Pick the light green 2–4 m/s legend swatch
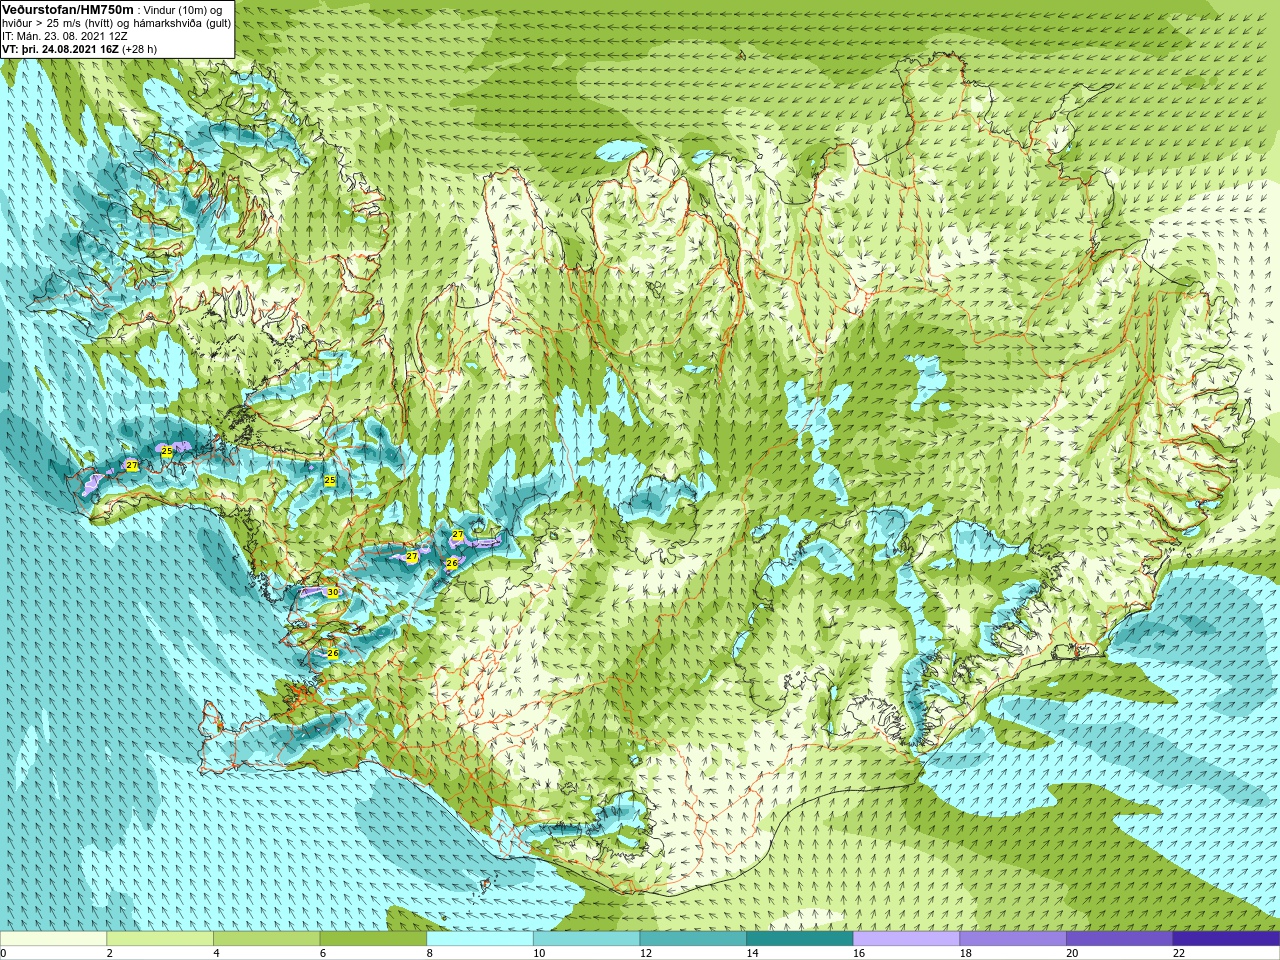This screenshot has width=1280, height=960. coord(160,939)
